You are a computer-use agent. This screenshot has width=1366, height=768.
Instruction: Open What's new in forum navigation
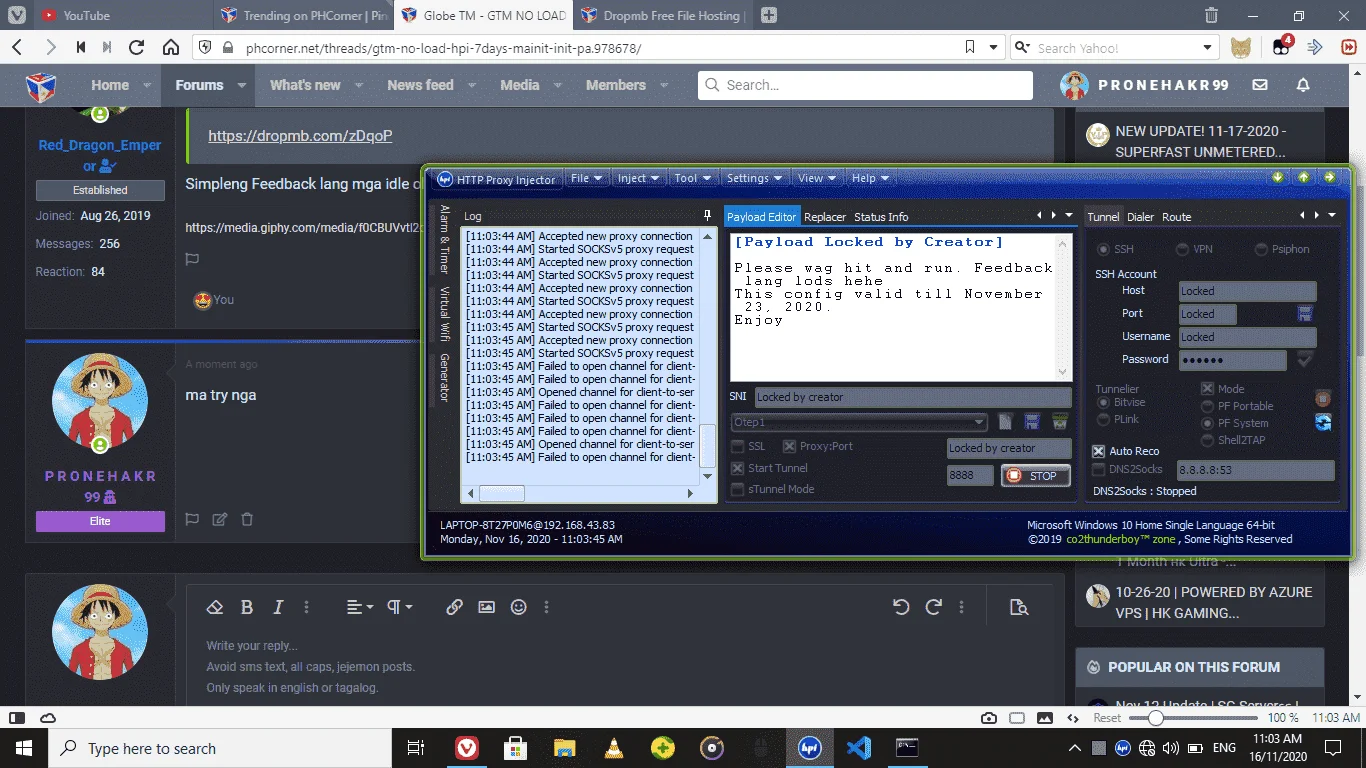click(305, 85)
